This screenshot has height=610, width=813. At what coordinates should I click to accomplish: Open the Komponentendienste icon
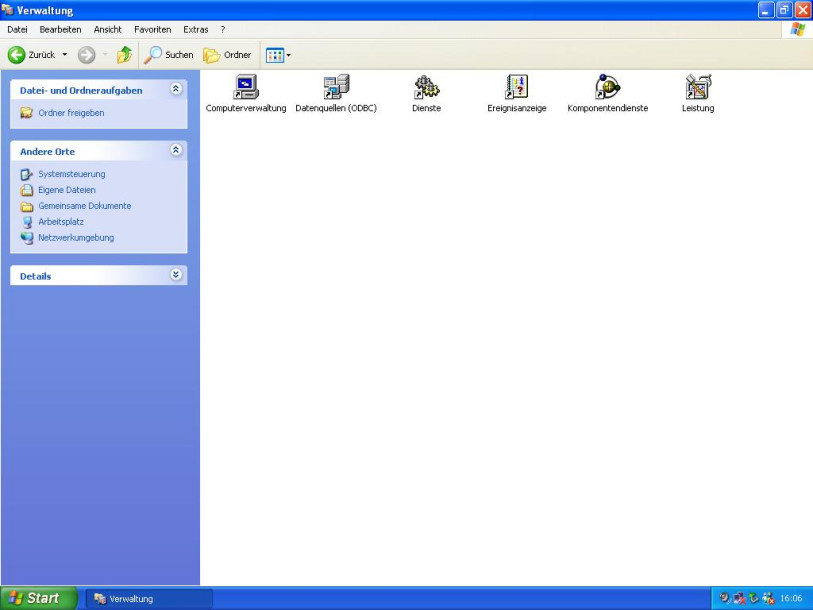pos(607,88)
